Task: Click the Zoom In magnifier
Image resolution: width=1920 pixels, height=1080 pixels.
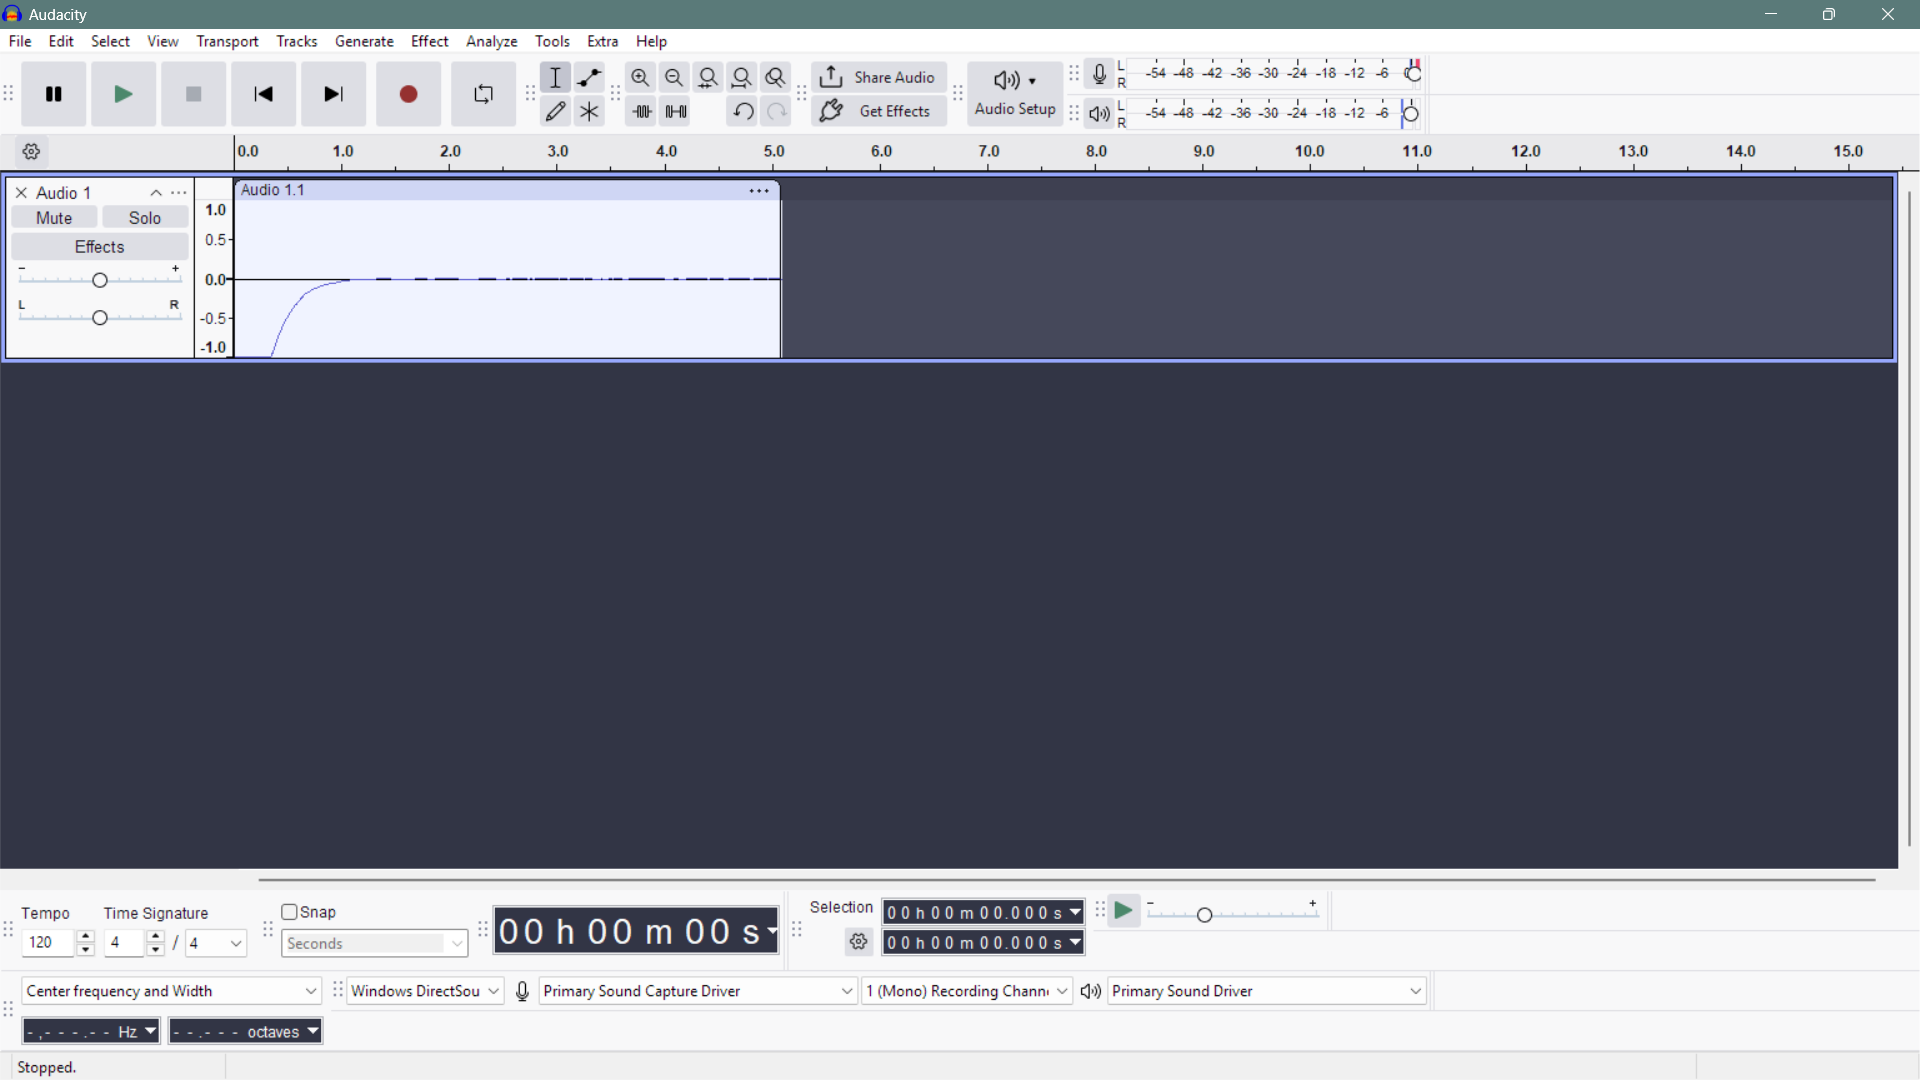Action: pos(640,78)
